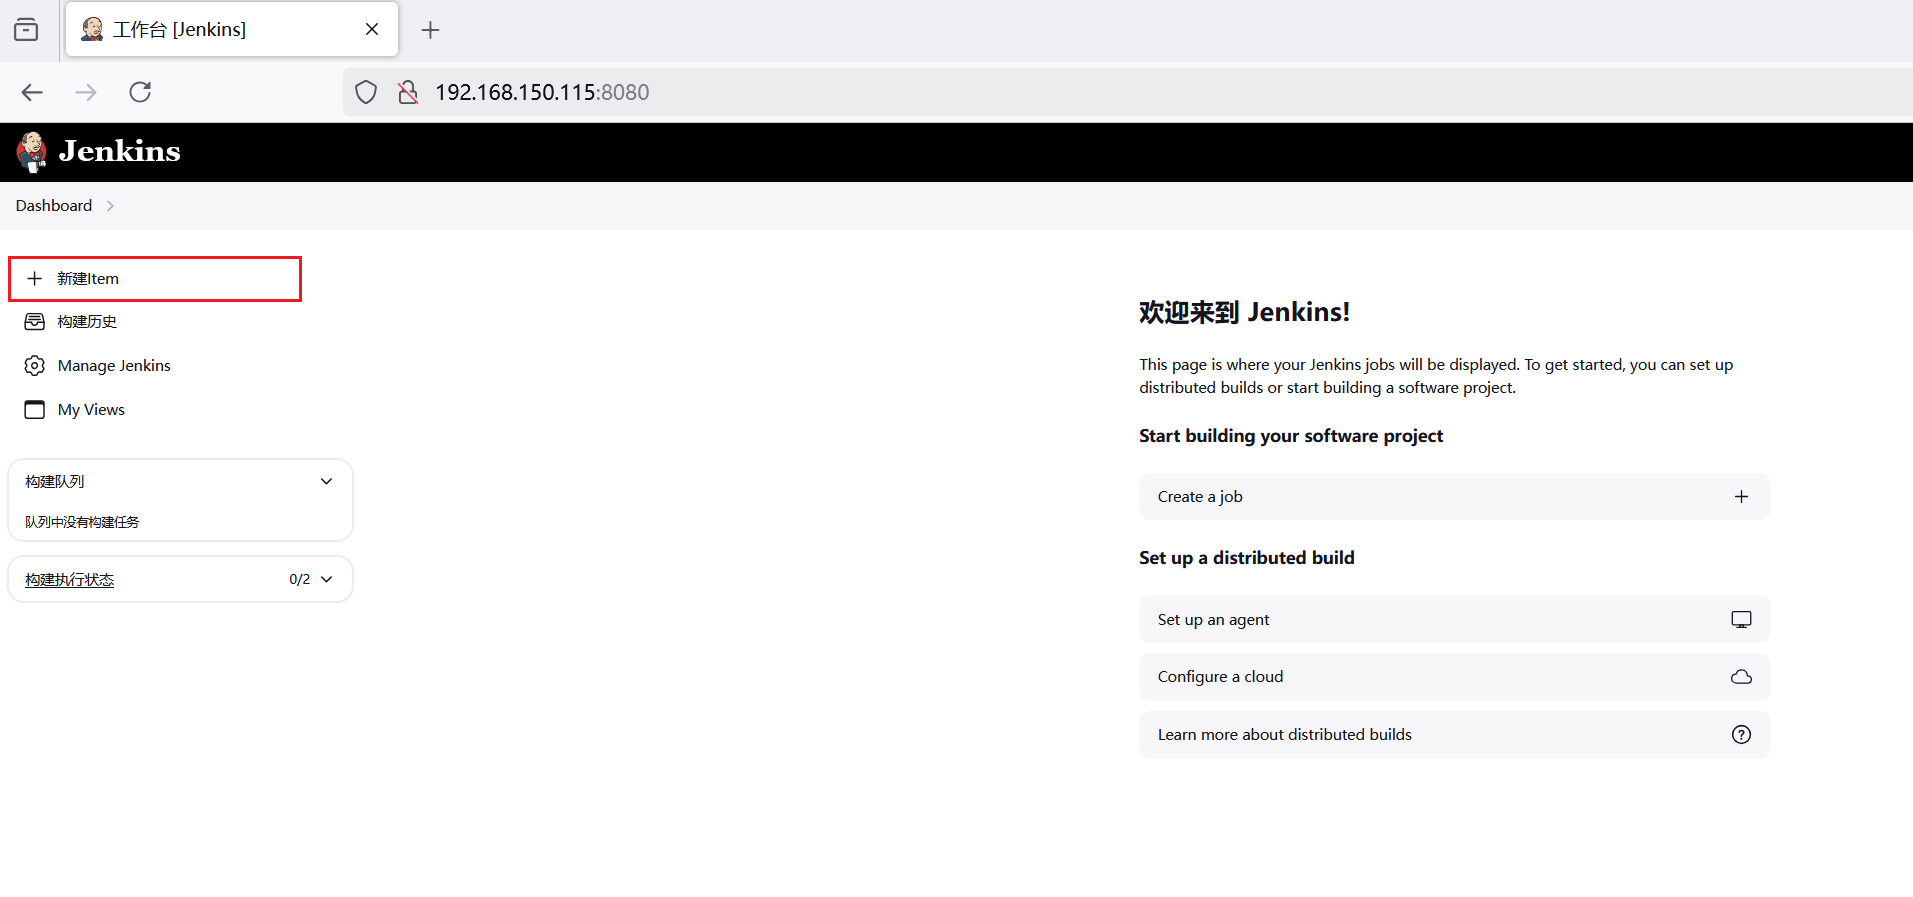The width and height of the screenshot is (1913, 897).
Task: Open the 构建执行状态 link
Action: coord(70,580)
